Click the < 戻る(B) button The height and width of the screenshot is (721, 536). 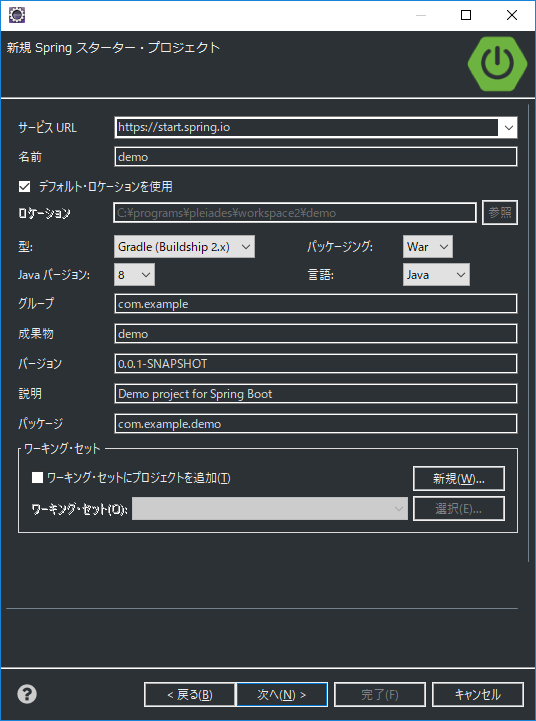(x=189, y=694)
